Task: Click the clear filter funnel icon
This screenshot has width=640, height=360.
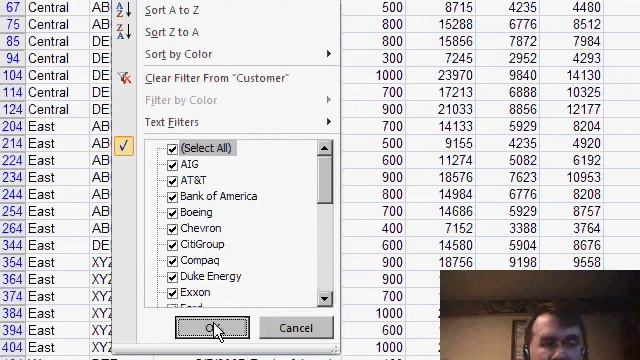Action: tap(124, 78)
